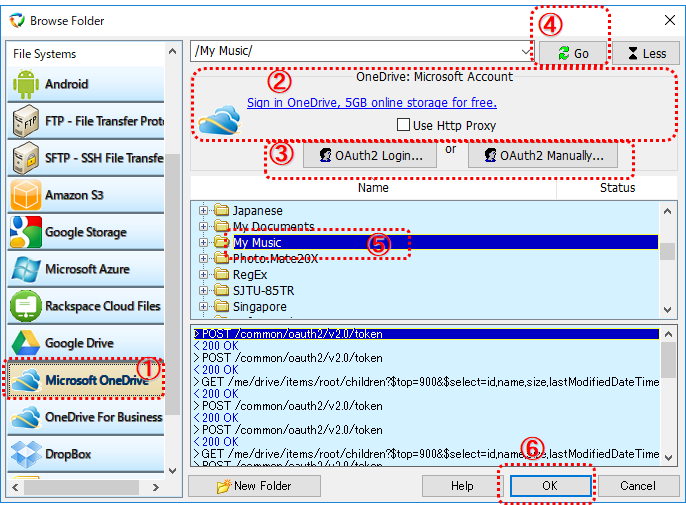686x505 pixels.
Task: Click folder tree scroll down arrow
Action: pyautogui.click(x=667, y=309)
